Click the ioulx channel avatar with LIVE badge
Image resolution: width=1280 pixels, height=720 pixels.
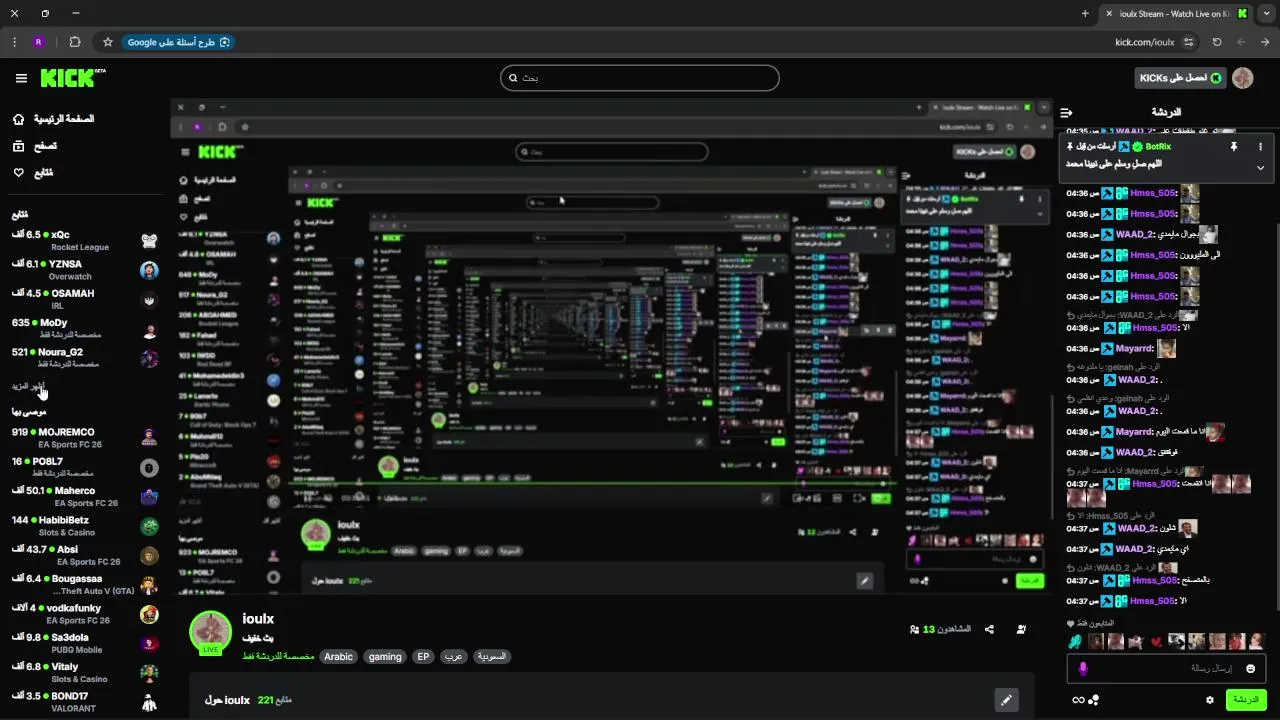pos(211,632)
